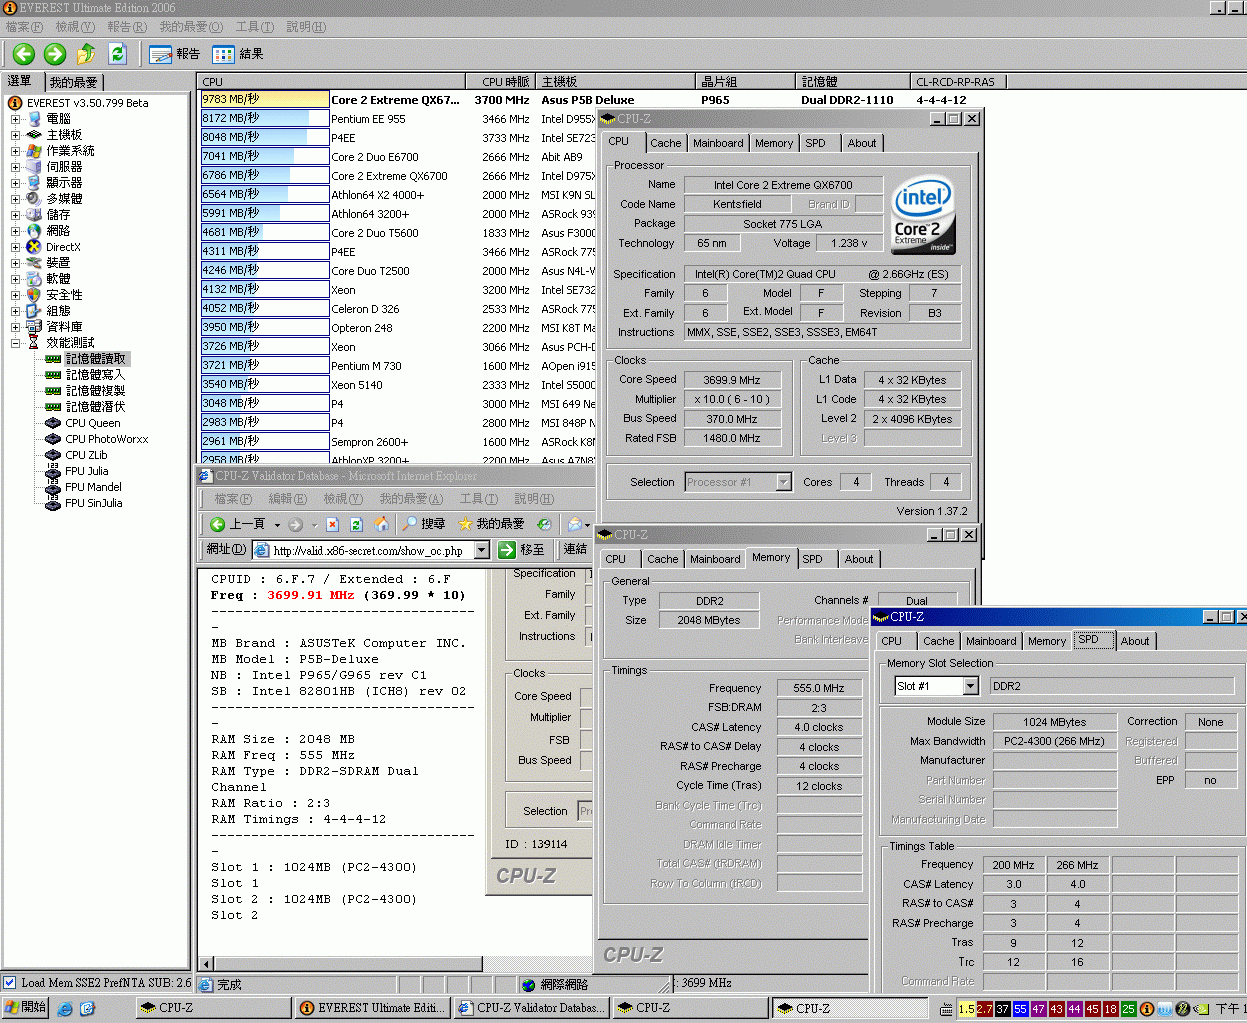Viewport: 1247px width, 1023px height.
Task: Switch to About tab in SPD CPU-Z window
Action: 1135,641
